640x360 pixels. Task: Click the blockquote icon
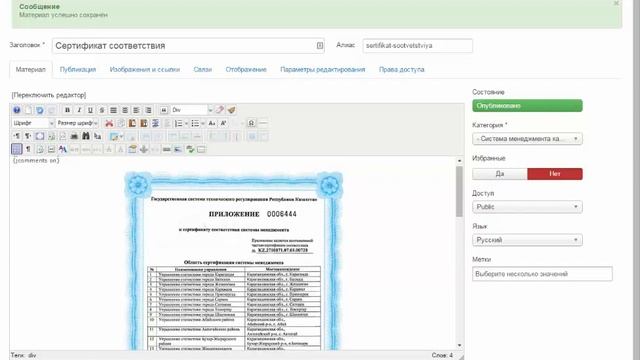pyautogui.click(x=164, y=110)
